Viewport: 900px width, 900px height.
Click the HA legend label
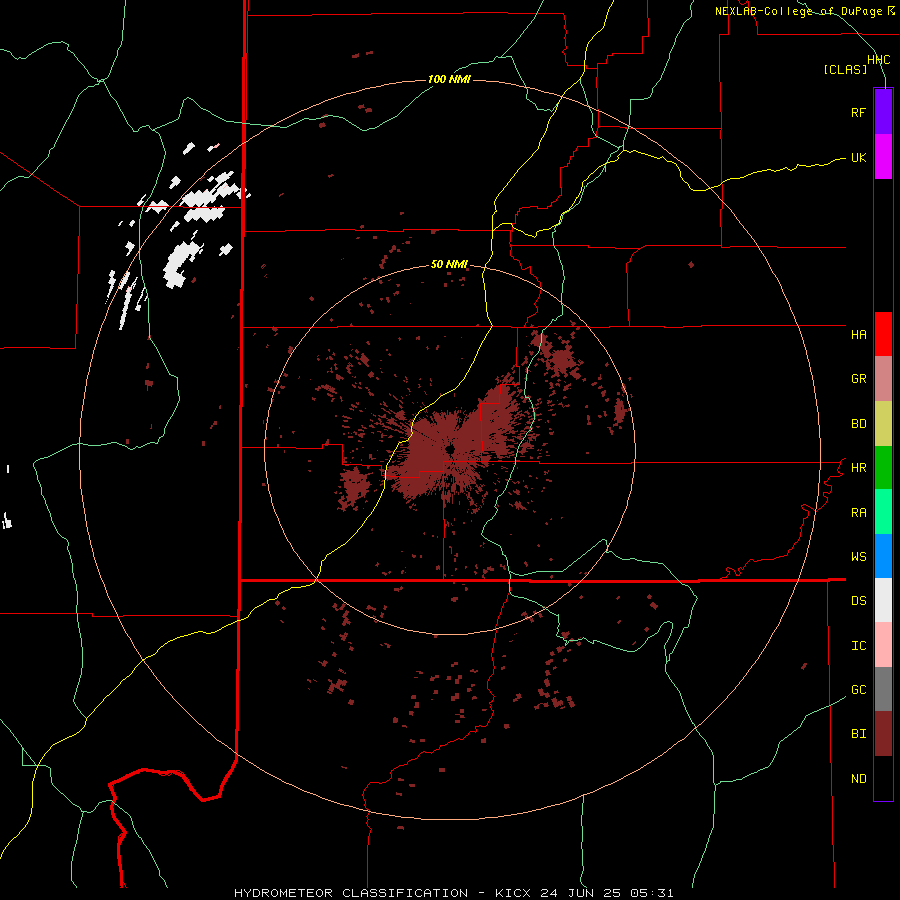(858, 334)
